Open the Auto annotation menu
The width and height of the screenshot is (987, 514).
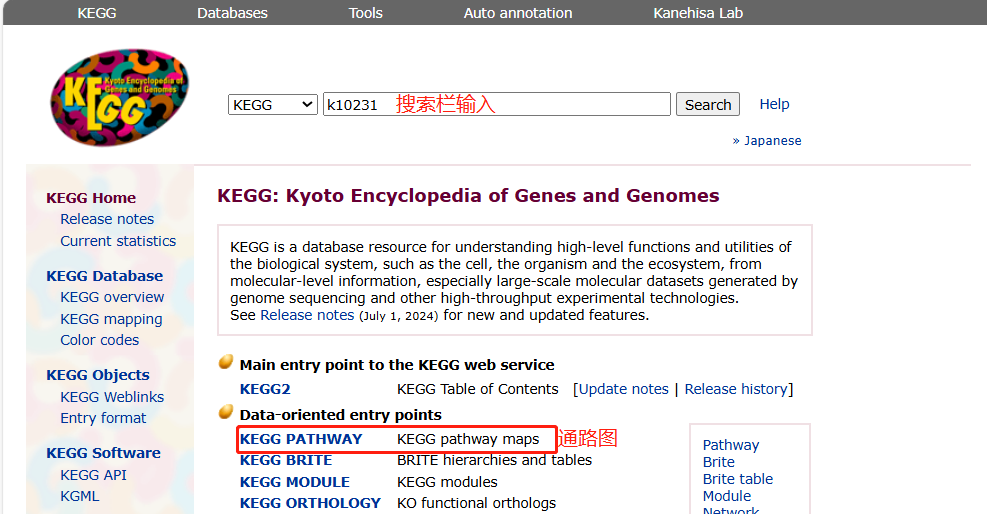tap(518, 13)
